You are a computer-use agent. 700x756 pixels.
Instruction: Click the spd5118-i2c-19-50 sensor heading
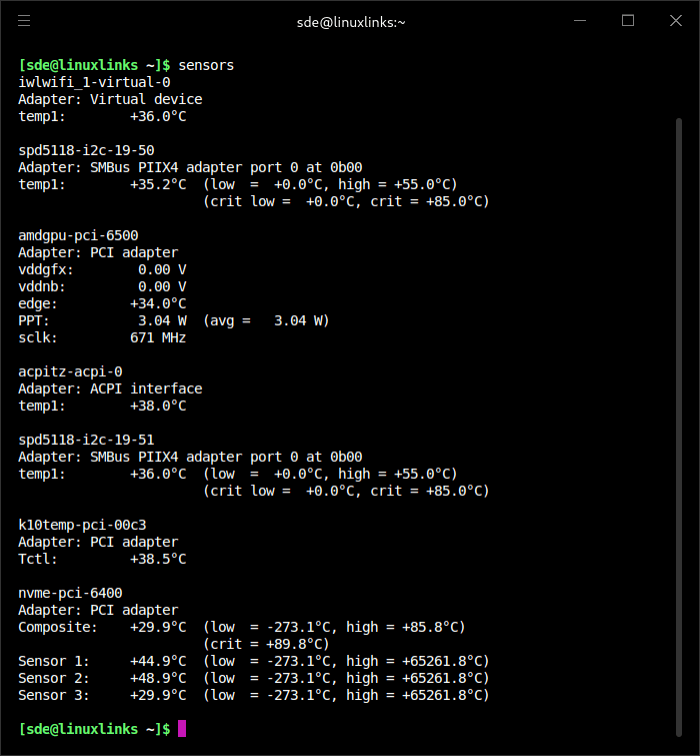[86, 150]
